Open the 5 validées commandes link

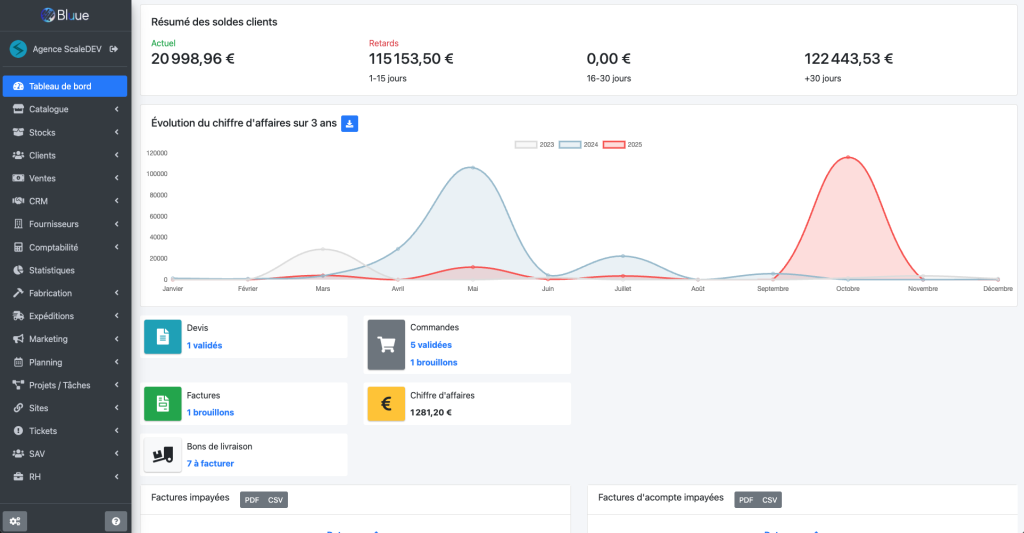coord(431,345)
